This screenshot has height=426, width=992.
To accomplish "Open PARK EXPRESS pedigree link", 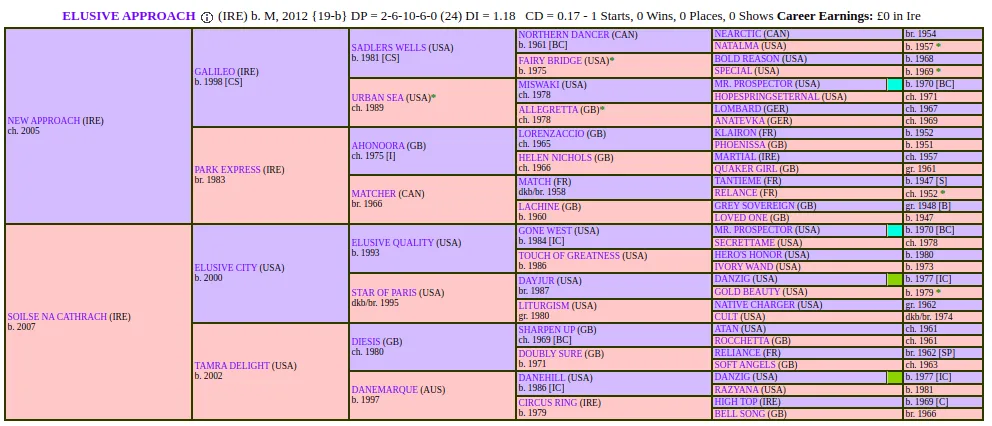I will tap(227, 170).
